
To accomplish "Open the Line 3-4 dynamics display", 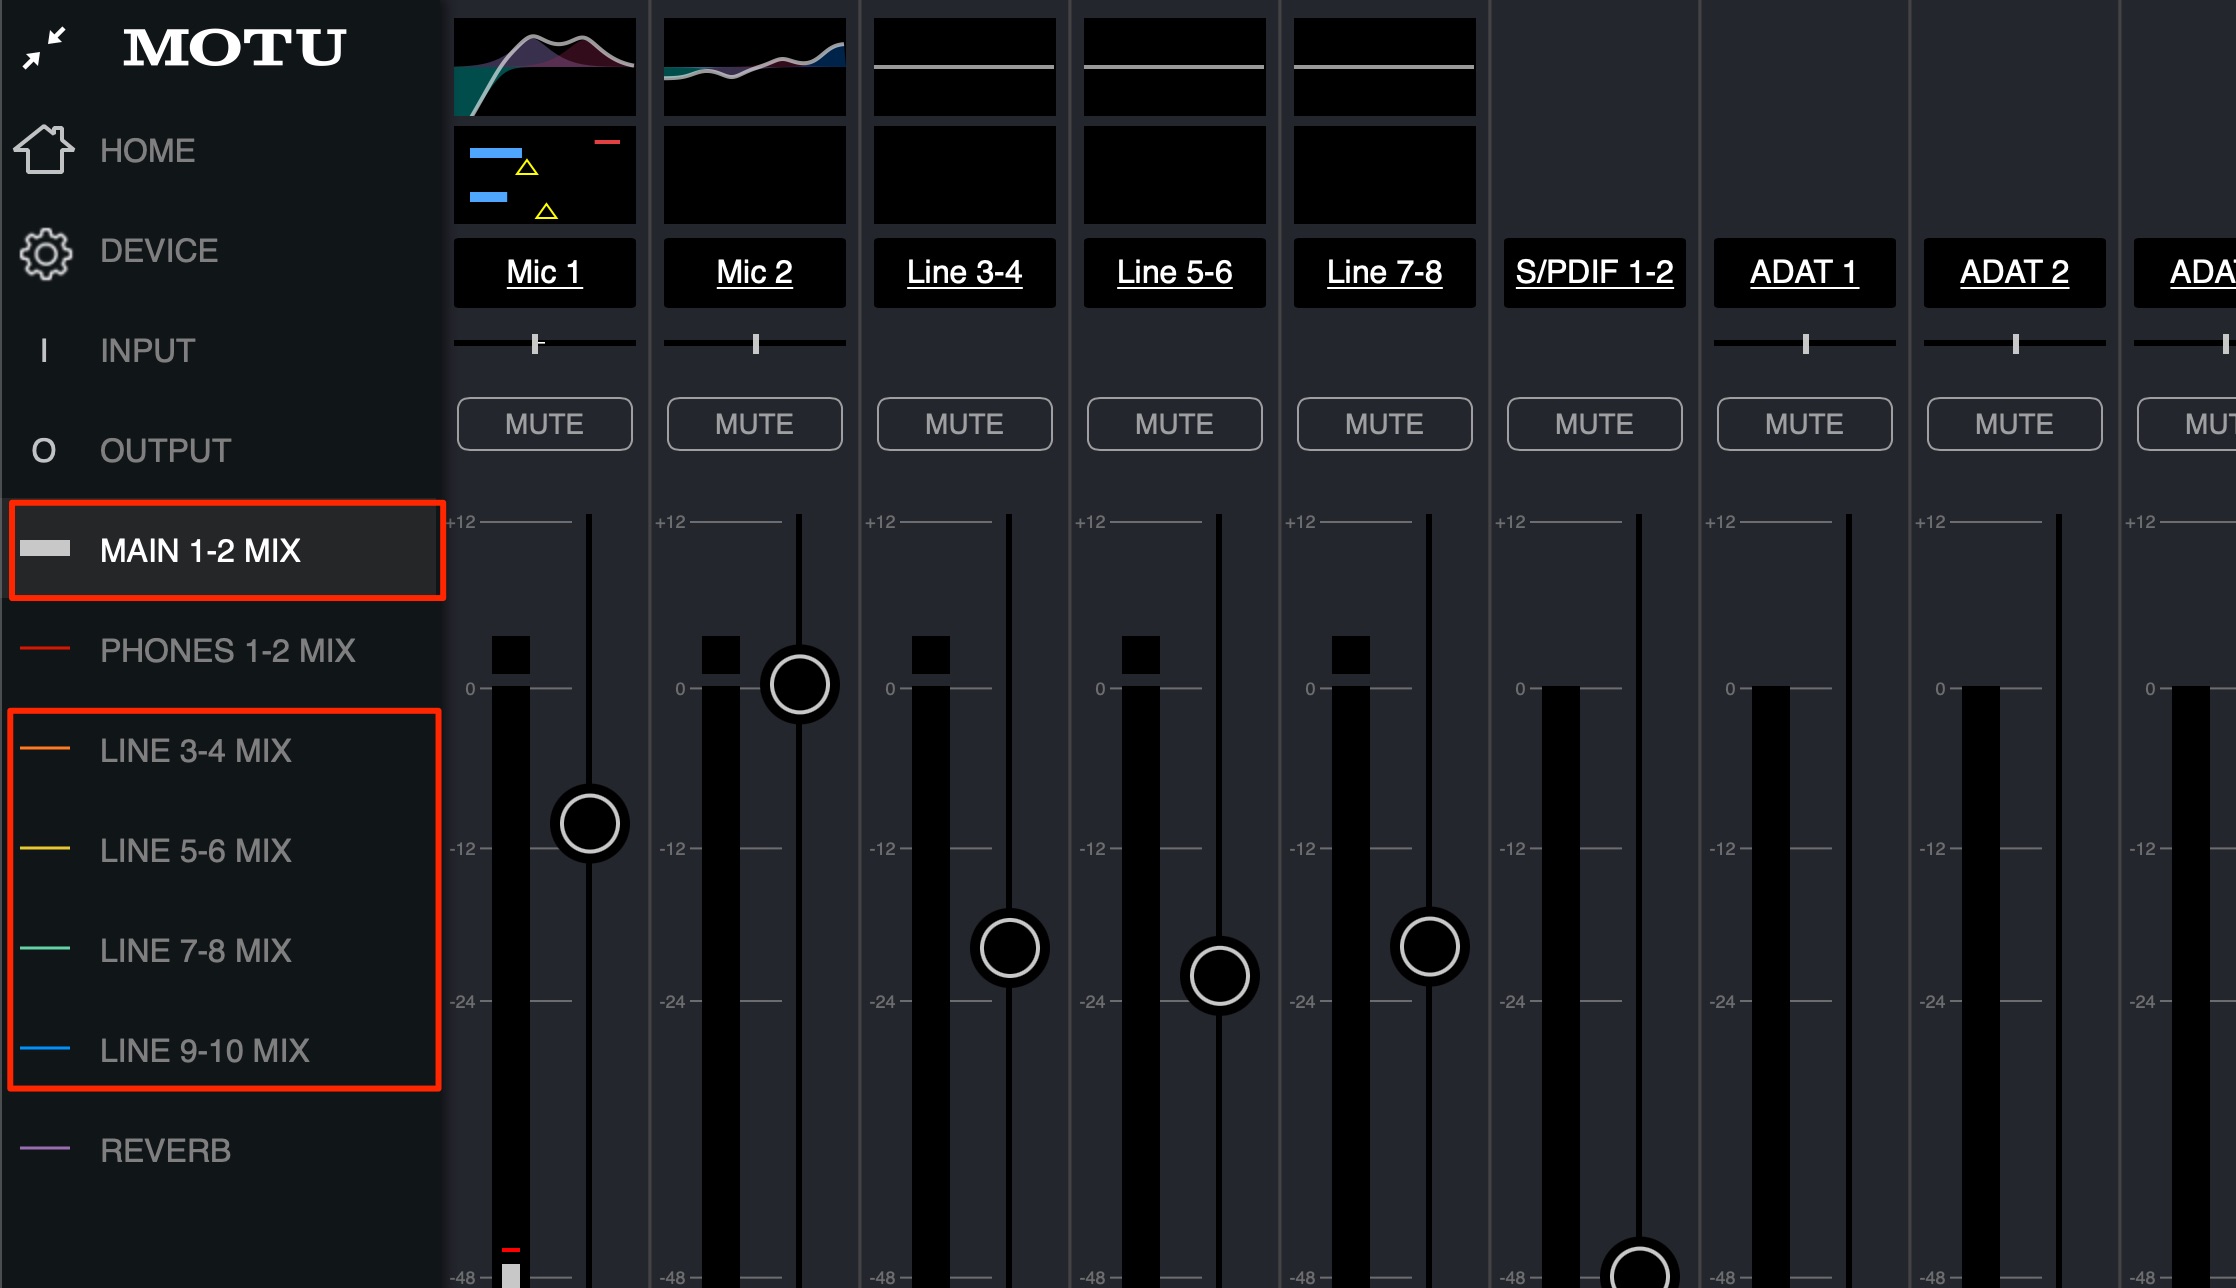I will (x=965, y=175).
